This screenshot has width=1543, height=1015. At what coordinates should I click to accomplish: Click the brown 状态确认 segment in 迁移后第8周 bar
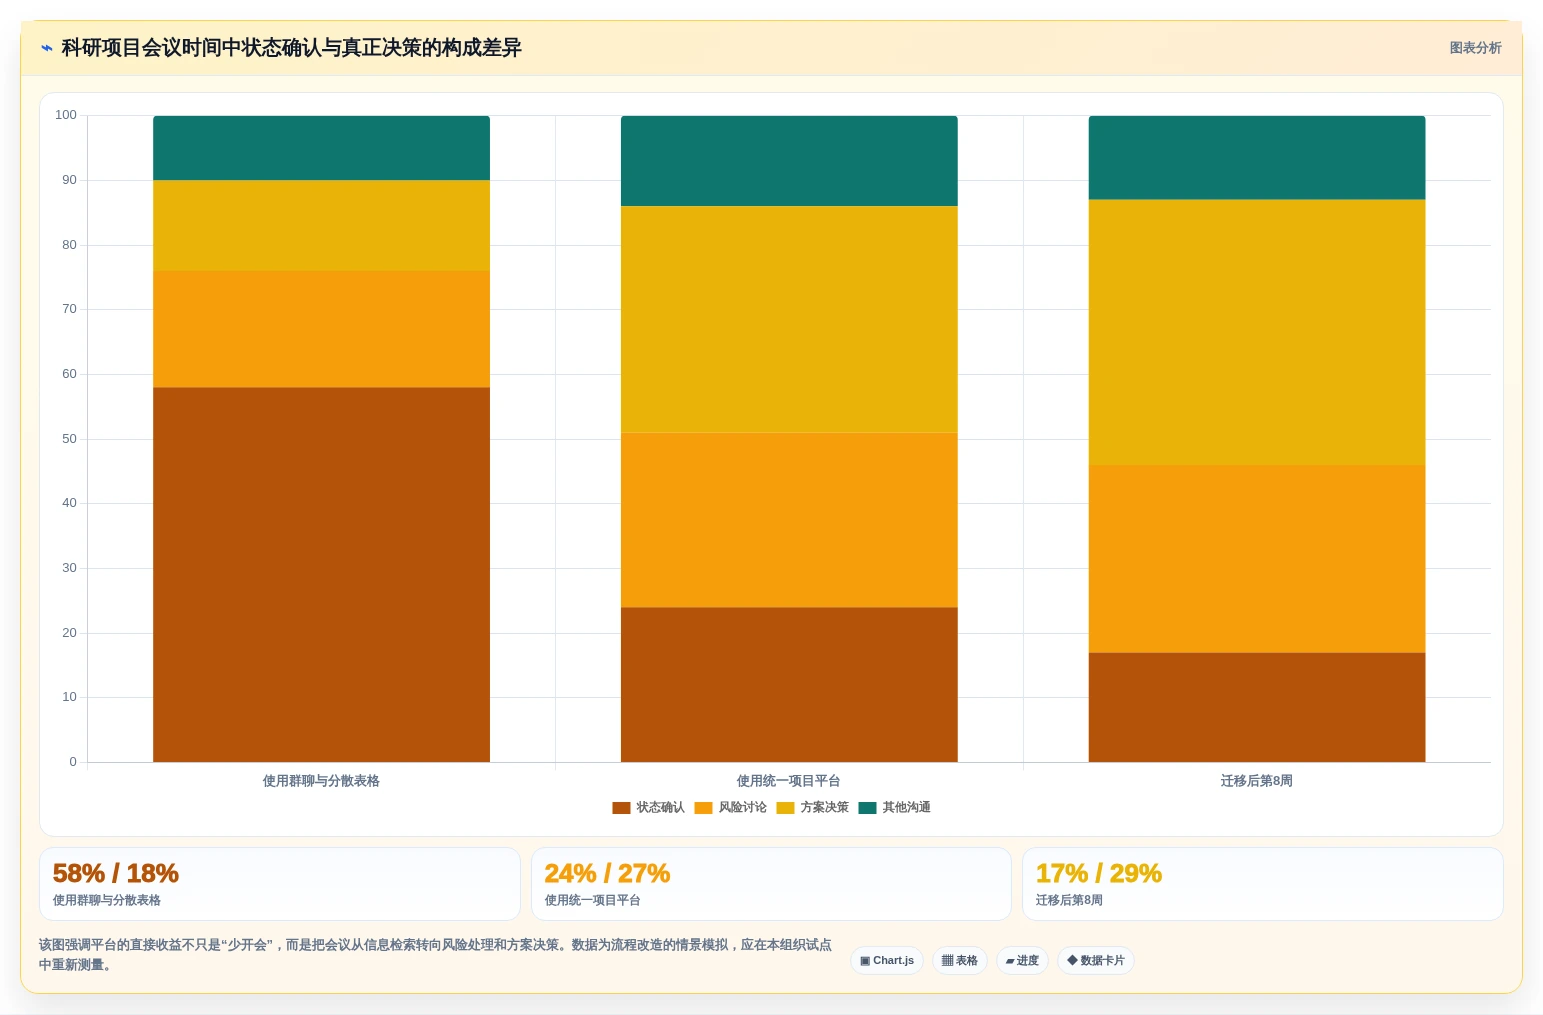1257,707
